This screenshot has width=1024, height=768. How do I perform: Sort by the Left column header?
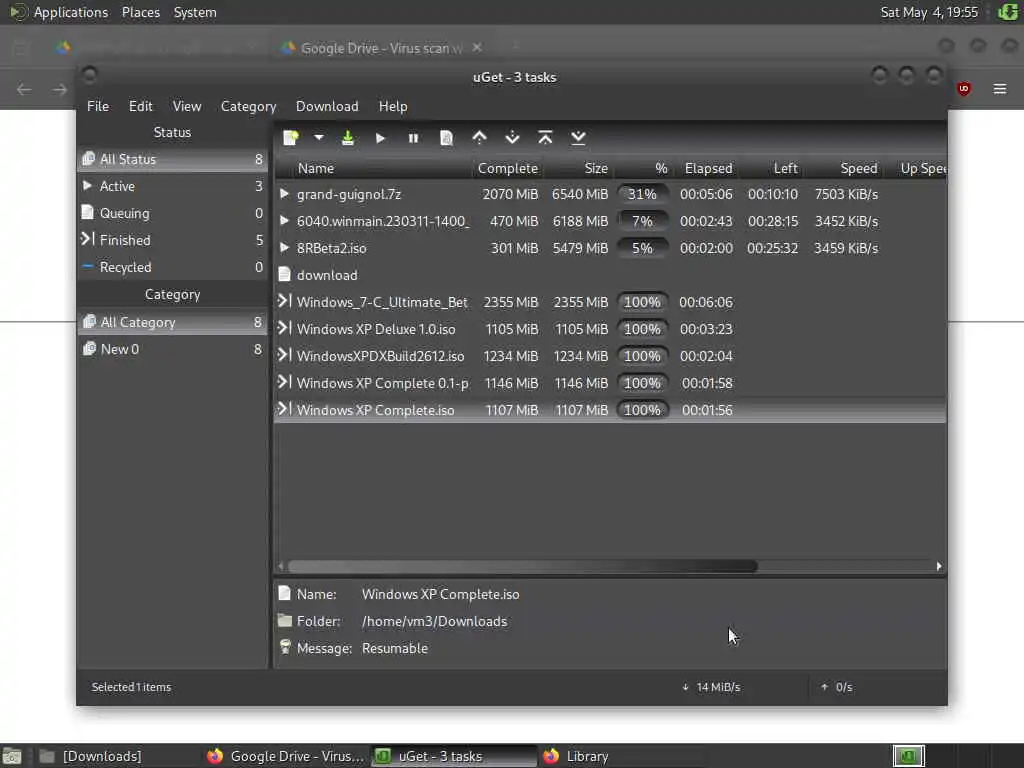[x=773, y=168]
